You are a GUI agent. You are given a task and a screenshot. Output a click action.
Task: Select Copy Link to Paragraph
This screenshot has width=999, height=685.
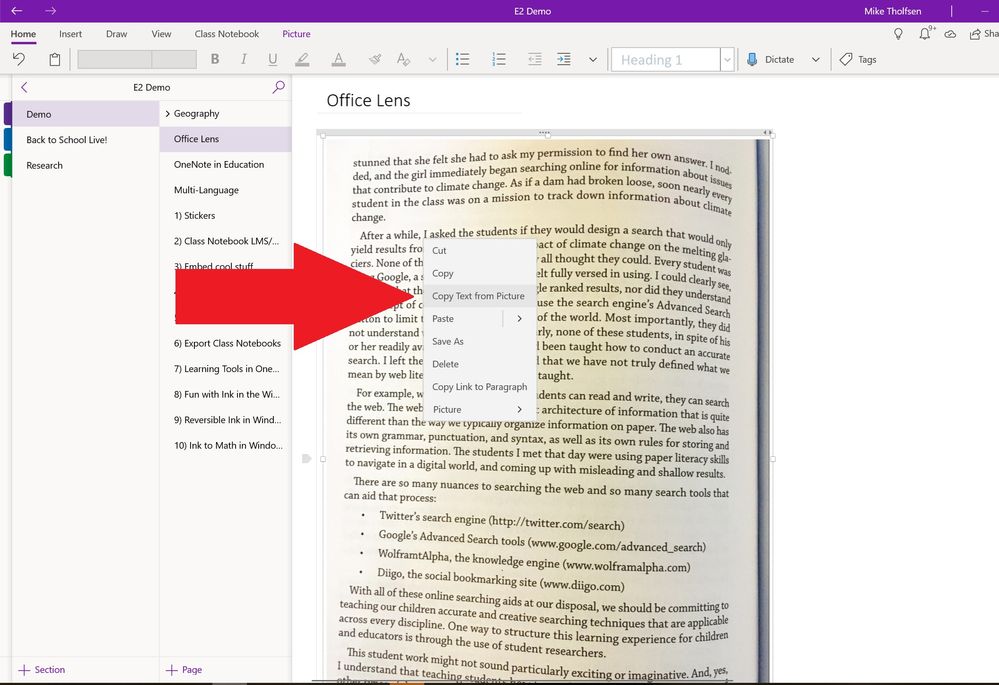[479, 387]
